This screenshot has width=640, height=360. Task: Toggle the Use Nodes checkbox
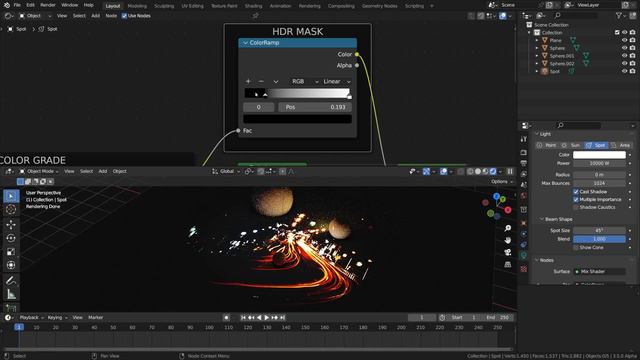tap(124, 16)
